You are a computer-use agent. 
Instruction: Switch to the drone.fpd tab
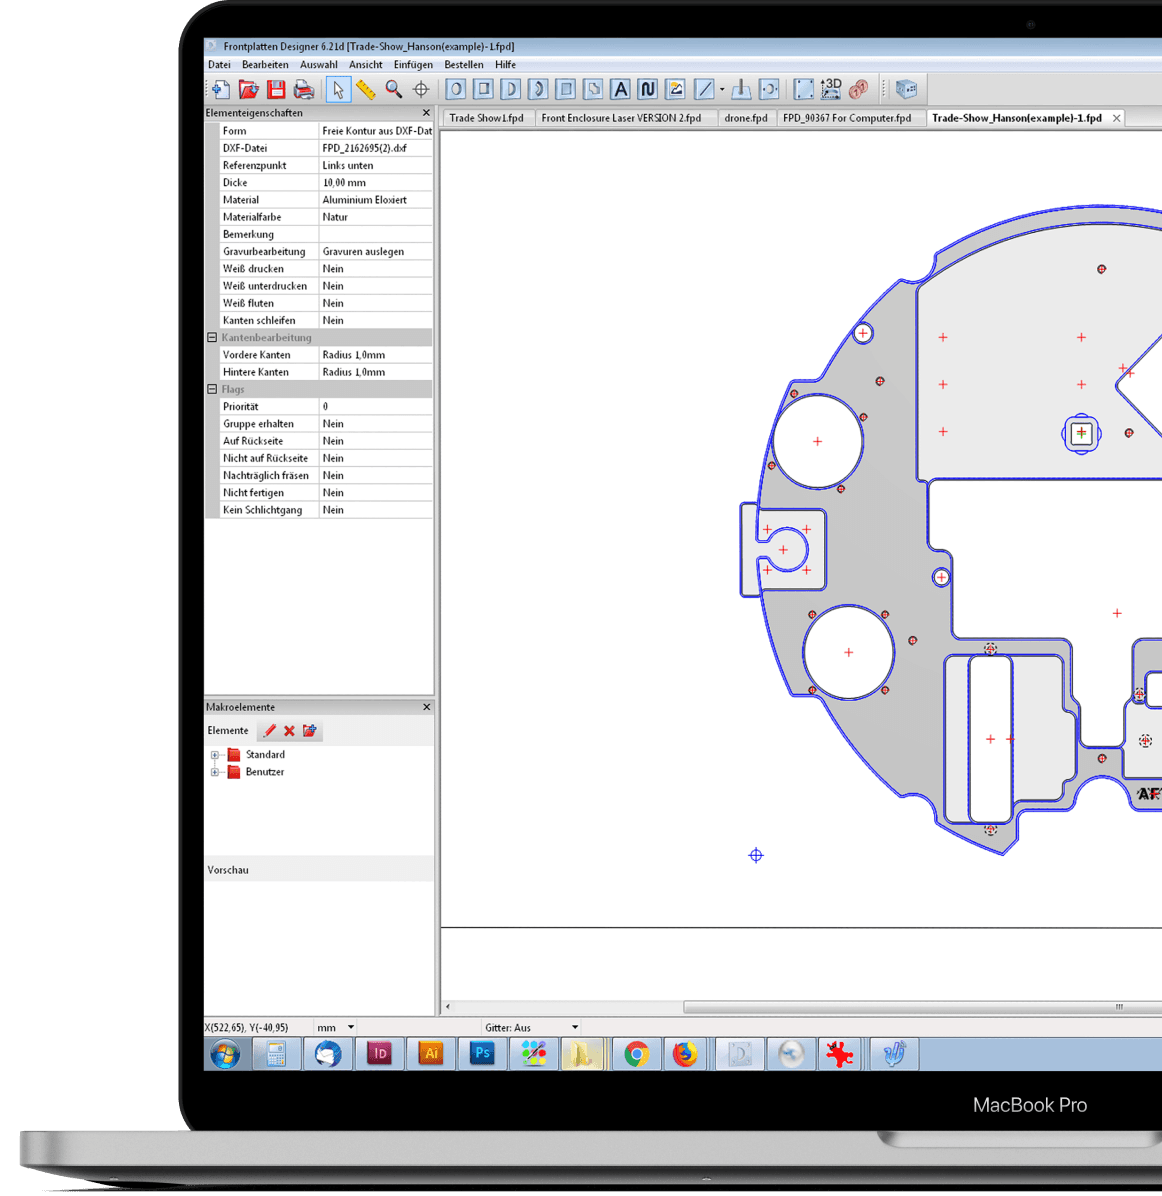click(x=745, y=117)
